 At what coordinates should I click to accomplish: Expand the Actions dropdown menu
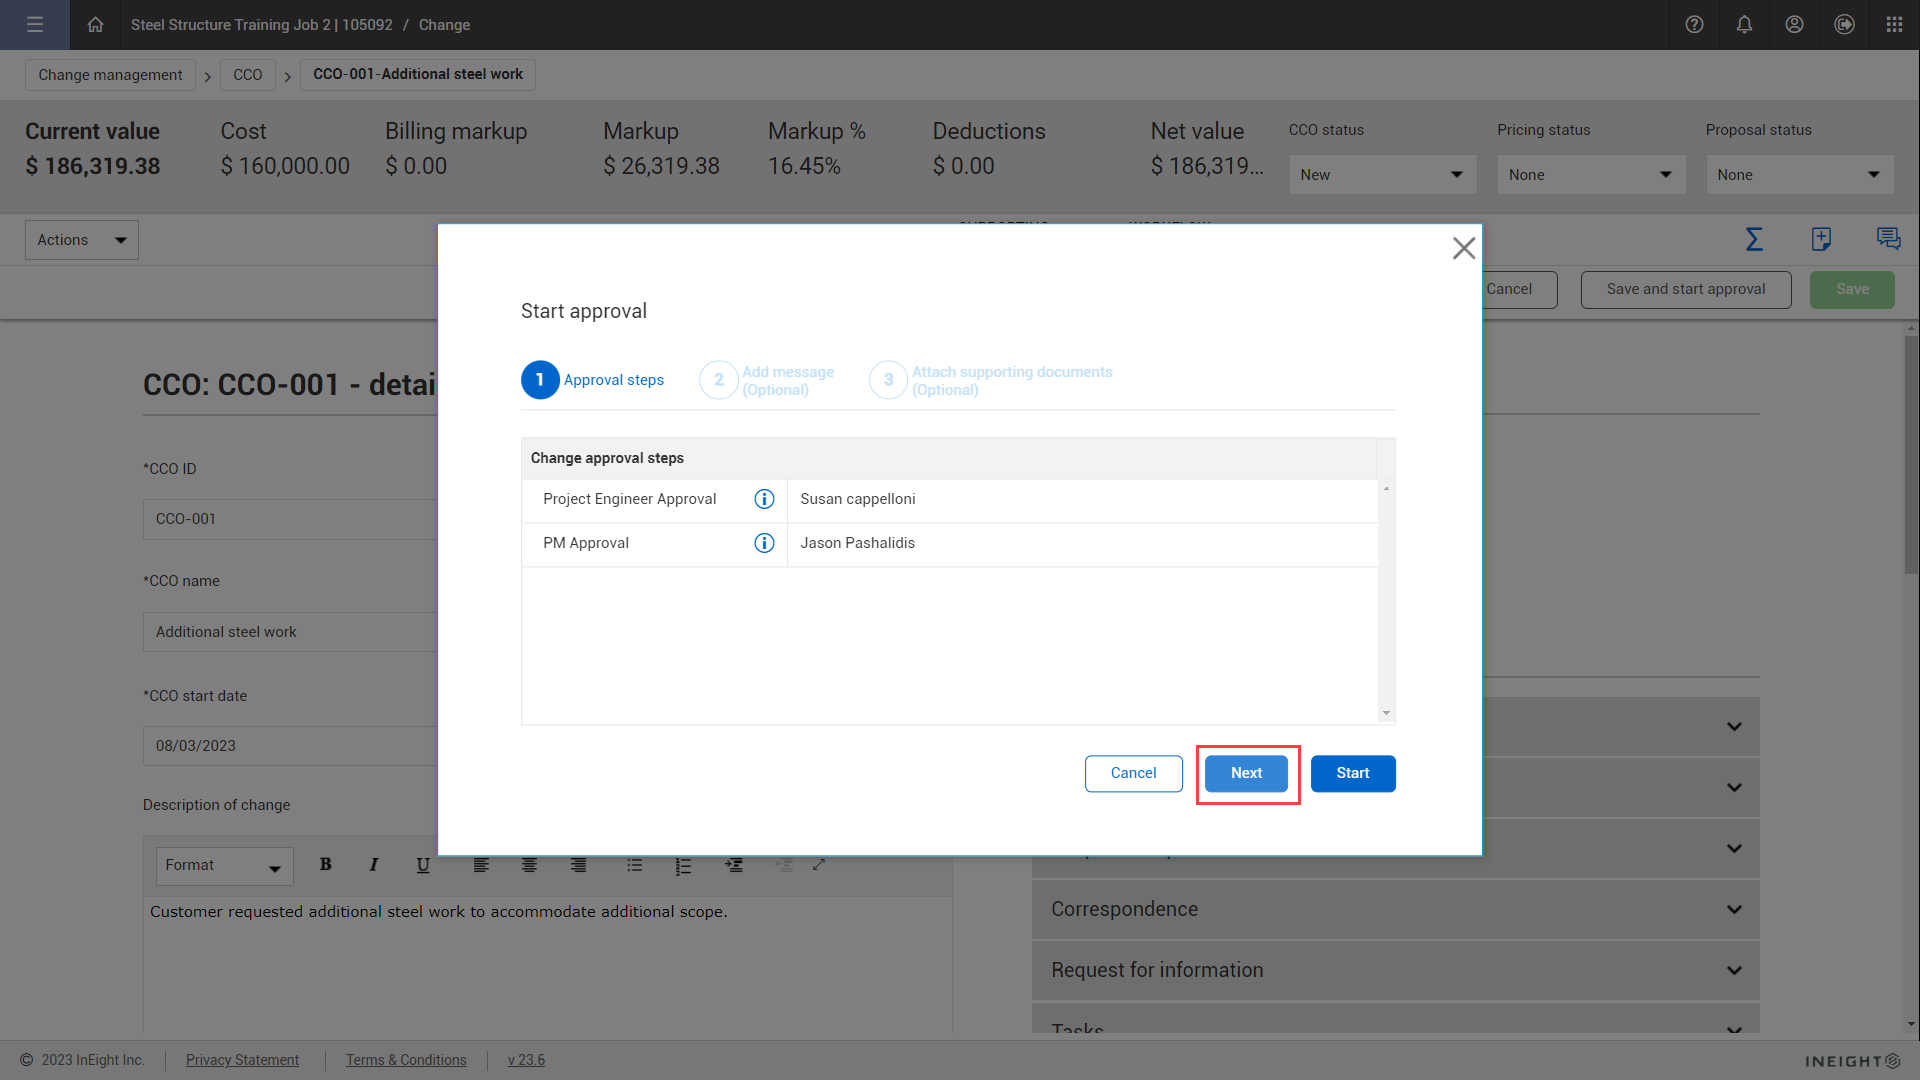pos(82,240)
